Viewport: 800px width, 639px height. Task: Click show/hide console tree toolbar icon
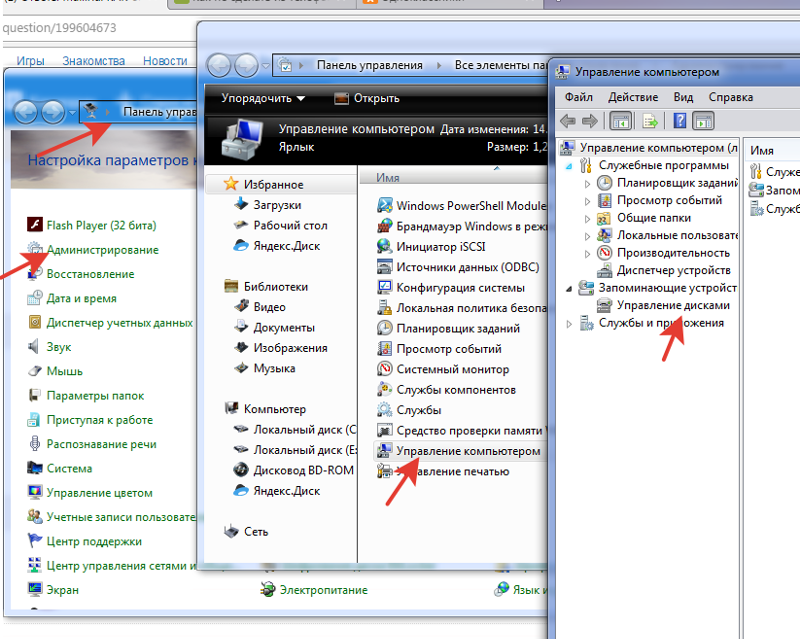[x=621, y=121]
